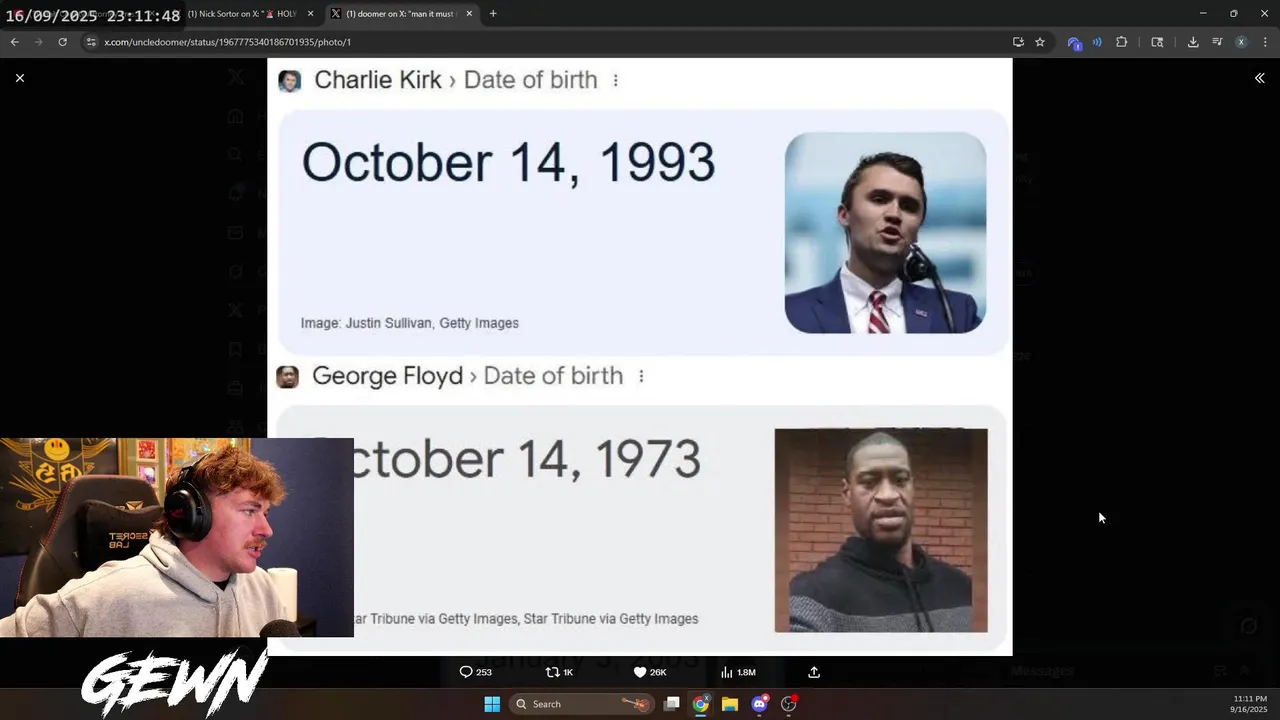Click the small Charlie Kirk avatar icon
Screen dimensions: 1280x720
pos(290,81)
